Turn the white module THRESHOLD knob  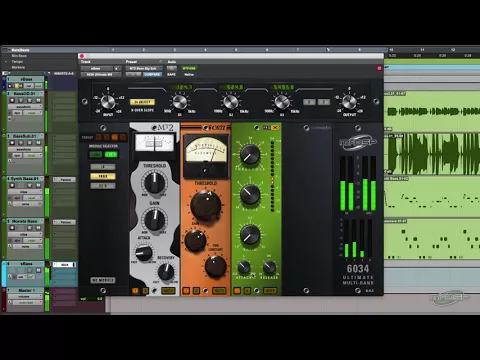[x=154, y=182]
